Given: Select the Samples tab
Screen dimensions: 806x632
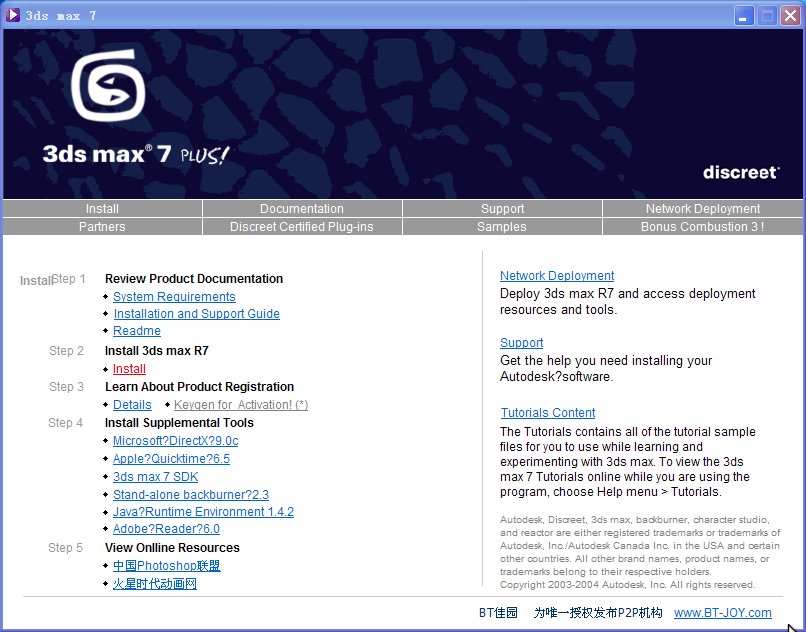Looking at the screenshot, I should click(502, 226).
